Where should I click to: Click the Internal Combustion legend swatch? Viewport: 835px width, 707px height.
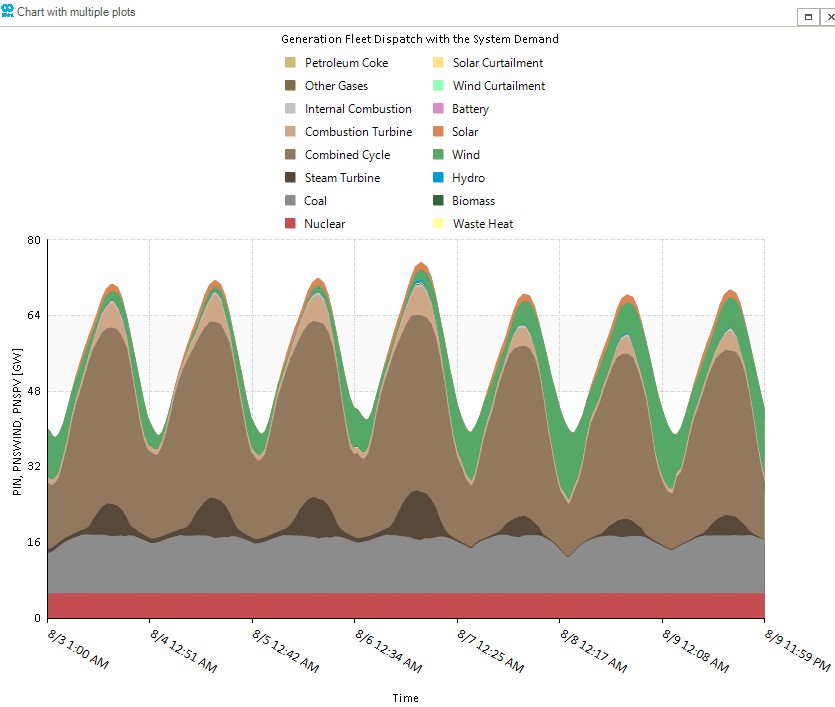pos(290,109)
